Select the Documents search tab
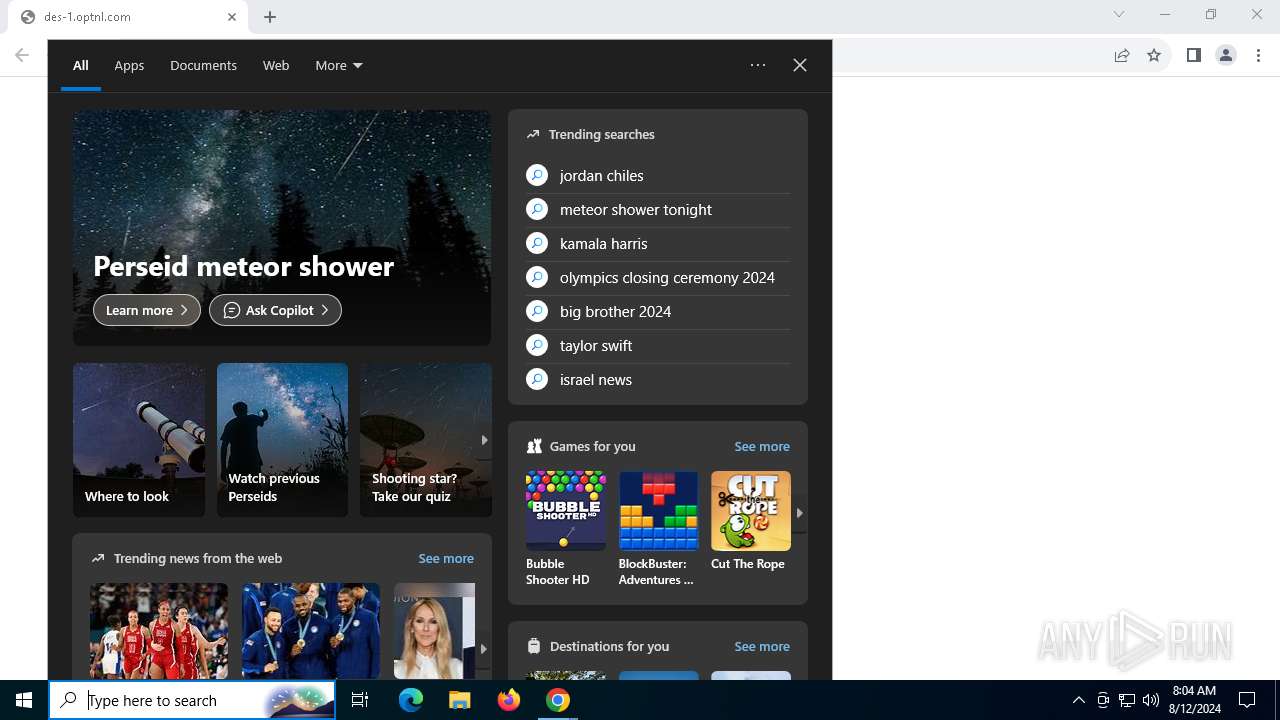Viewport: 1280px width, 720px height. (x=203, y=65)
